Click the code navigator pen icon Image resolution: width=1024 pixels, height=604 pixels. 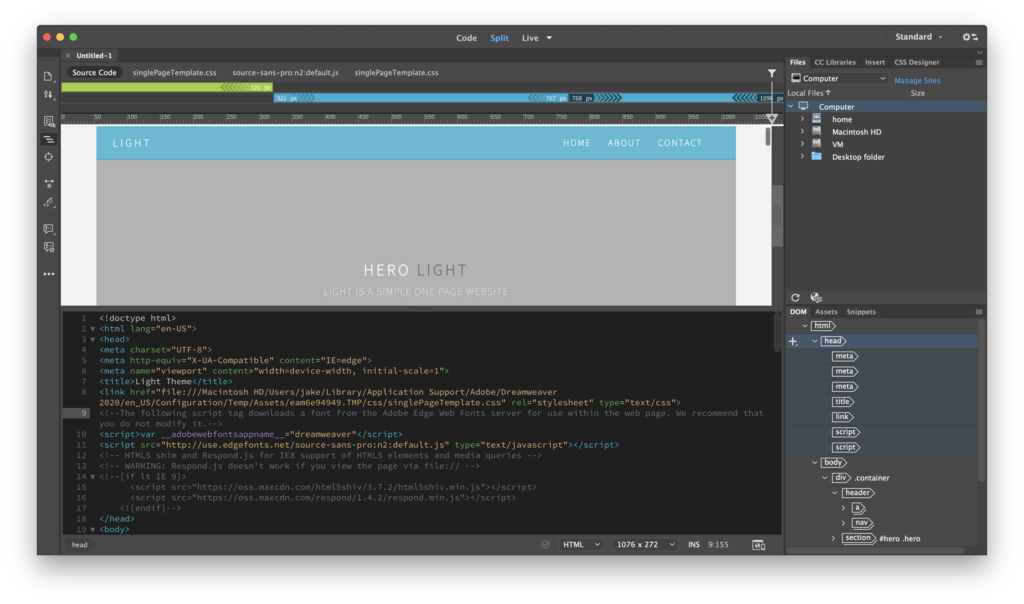coord(48,202)
